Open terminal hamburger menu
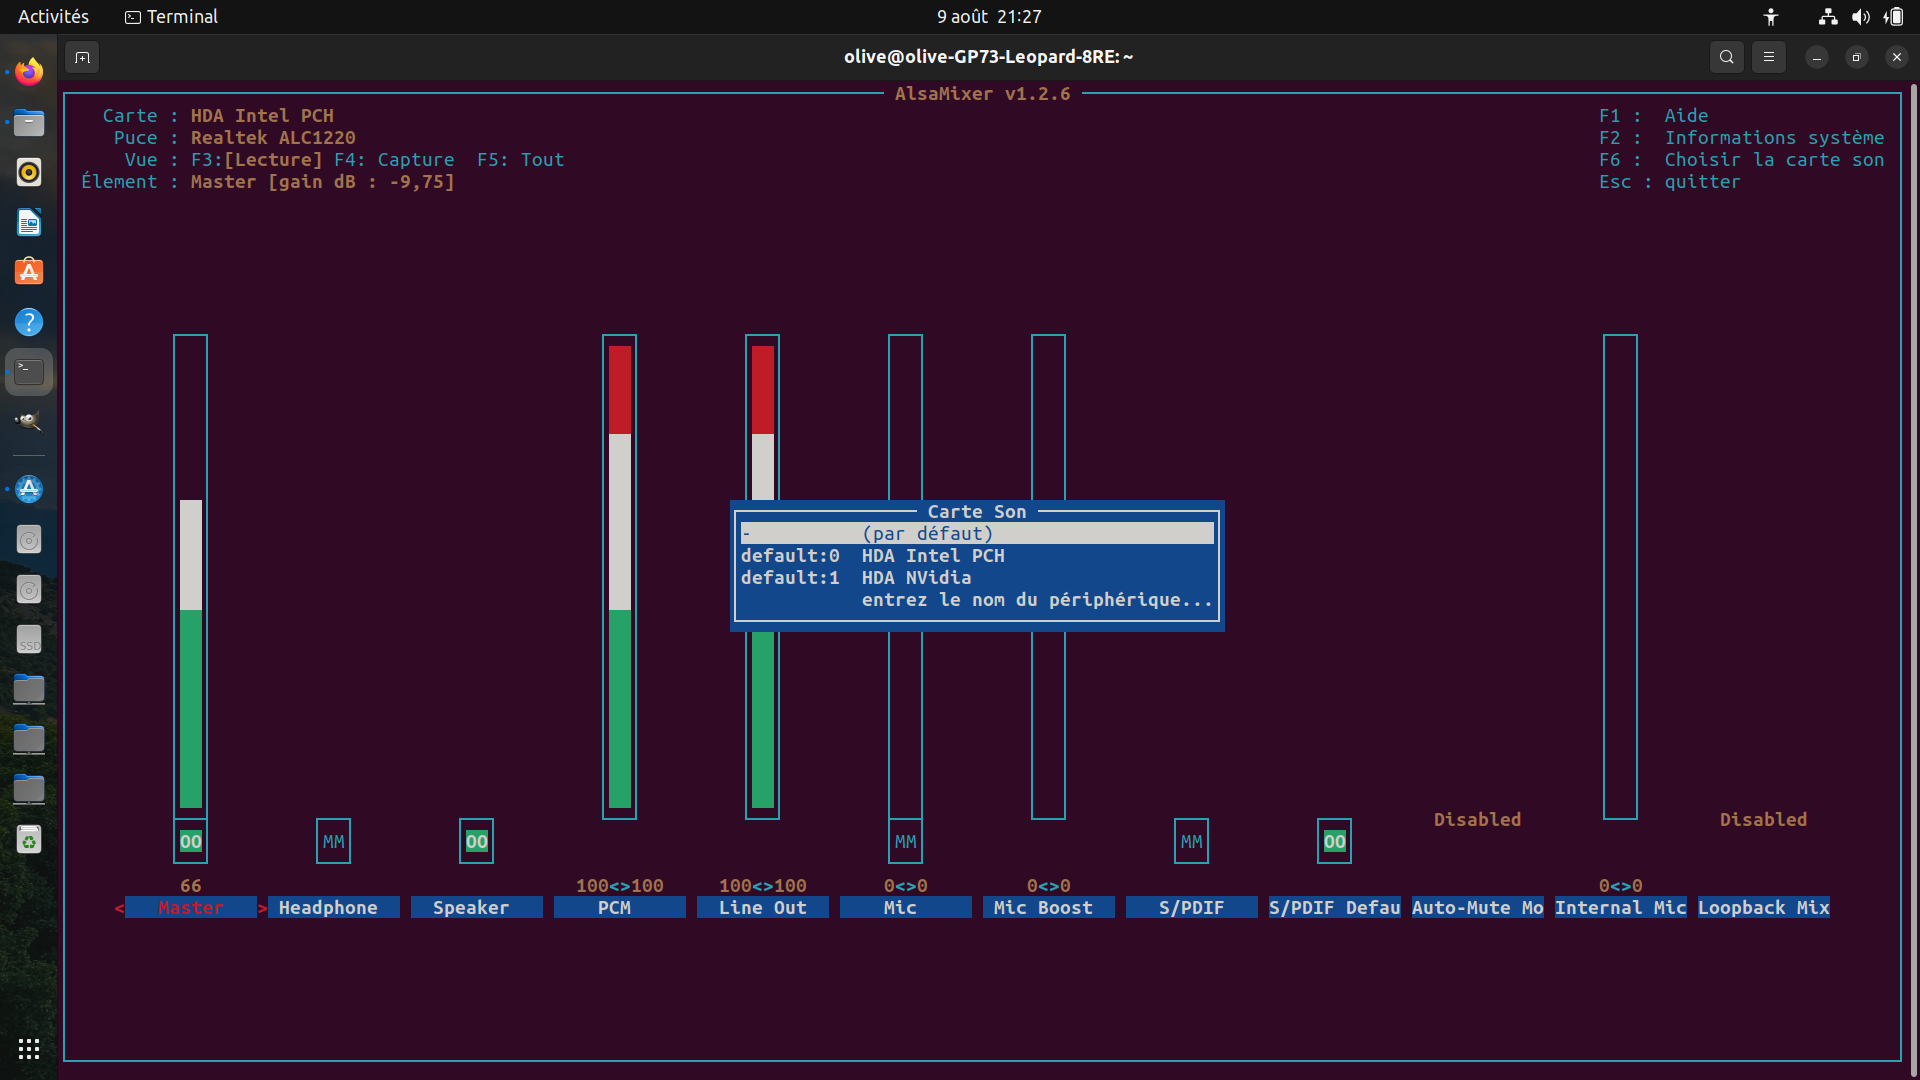The width and height of the screenshot is (1920, 1080). tap(1768, 57)
